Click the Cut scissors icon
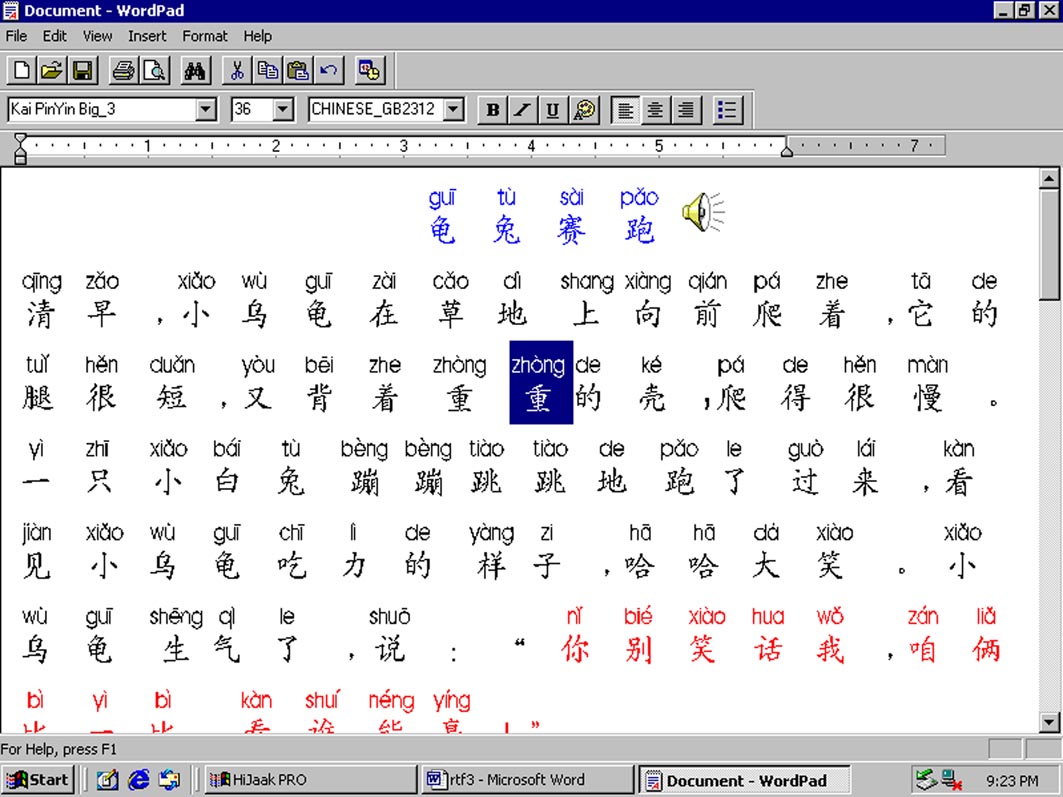The image size is (1063, 797). tap(237, 71)
